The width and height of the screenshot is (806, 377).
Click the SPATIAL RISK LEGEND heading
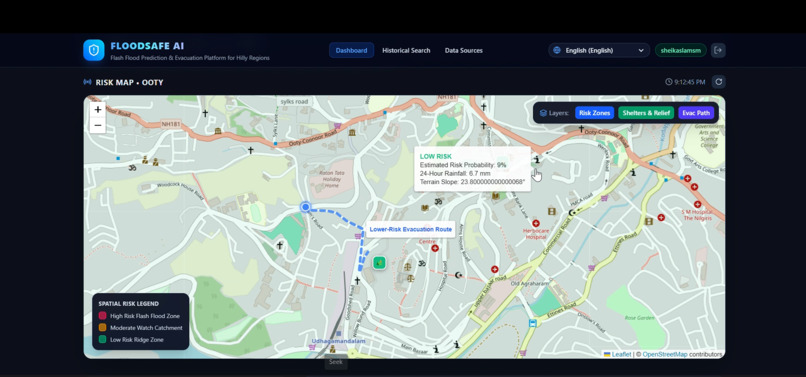(x=129, y=304)
